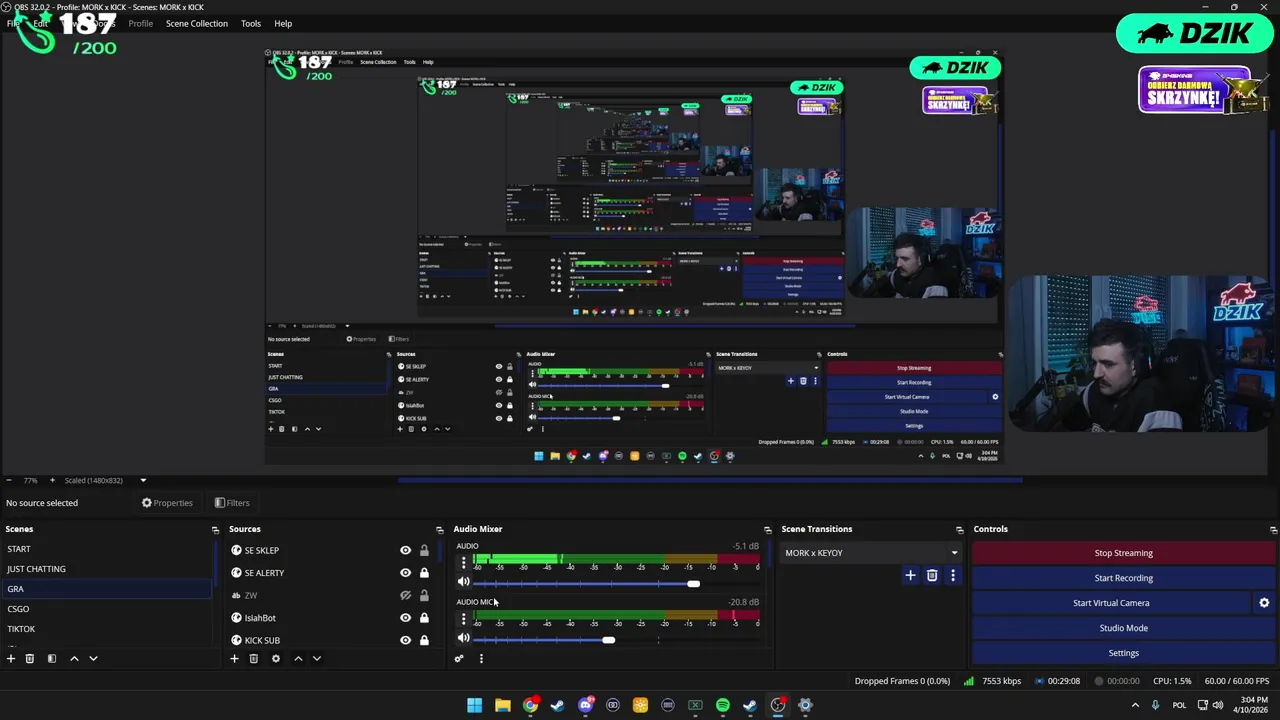
Task: Pop out the Scene Transitions dock
Action: pos(959,529)
